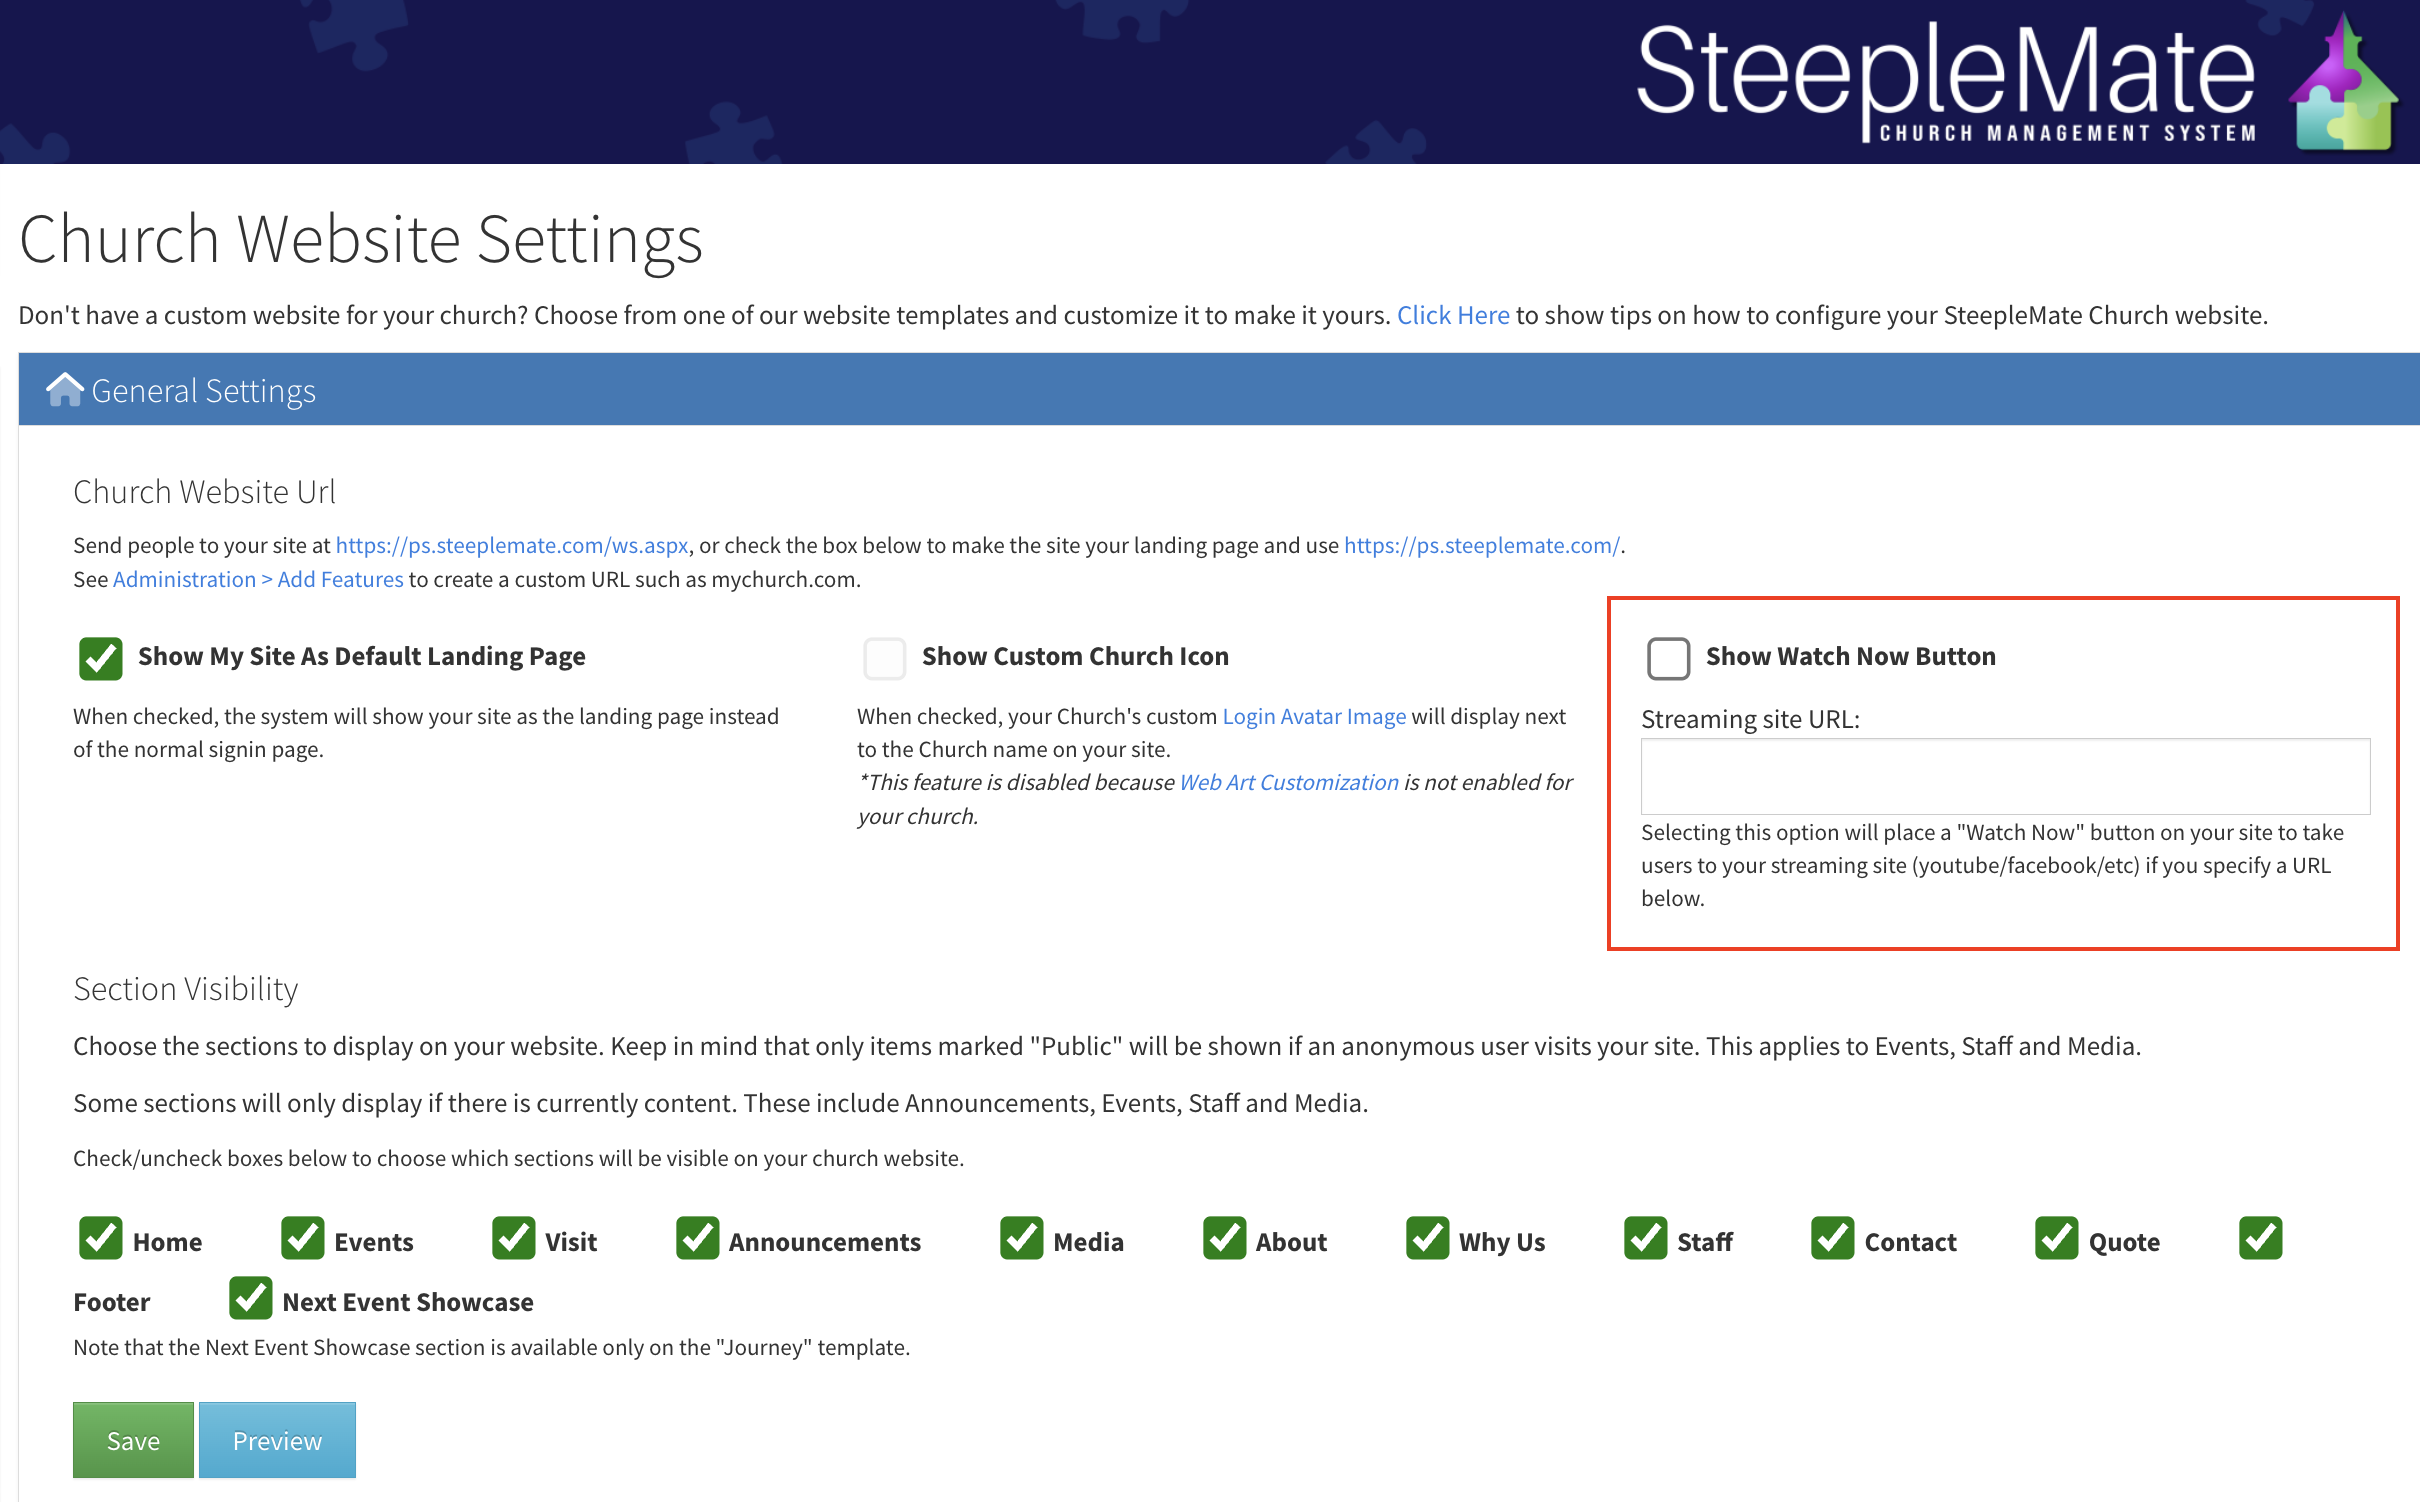This screenshot has height=1502, width=2420.
Task: Click the Church Website Settings heading
Action: 361,240
